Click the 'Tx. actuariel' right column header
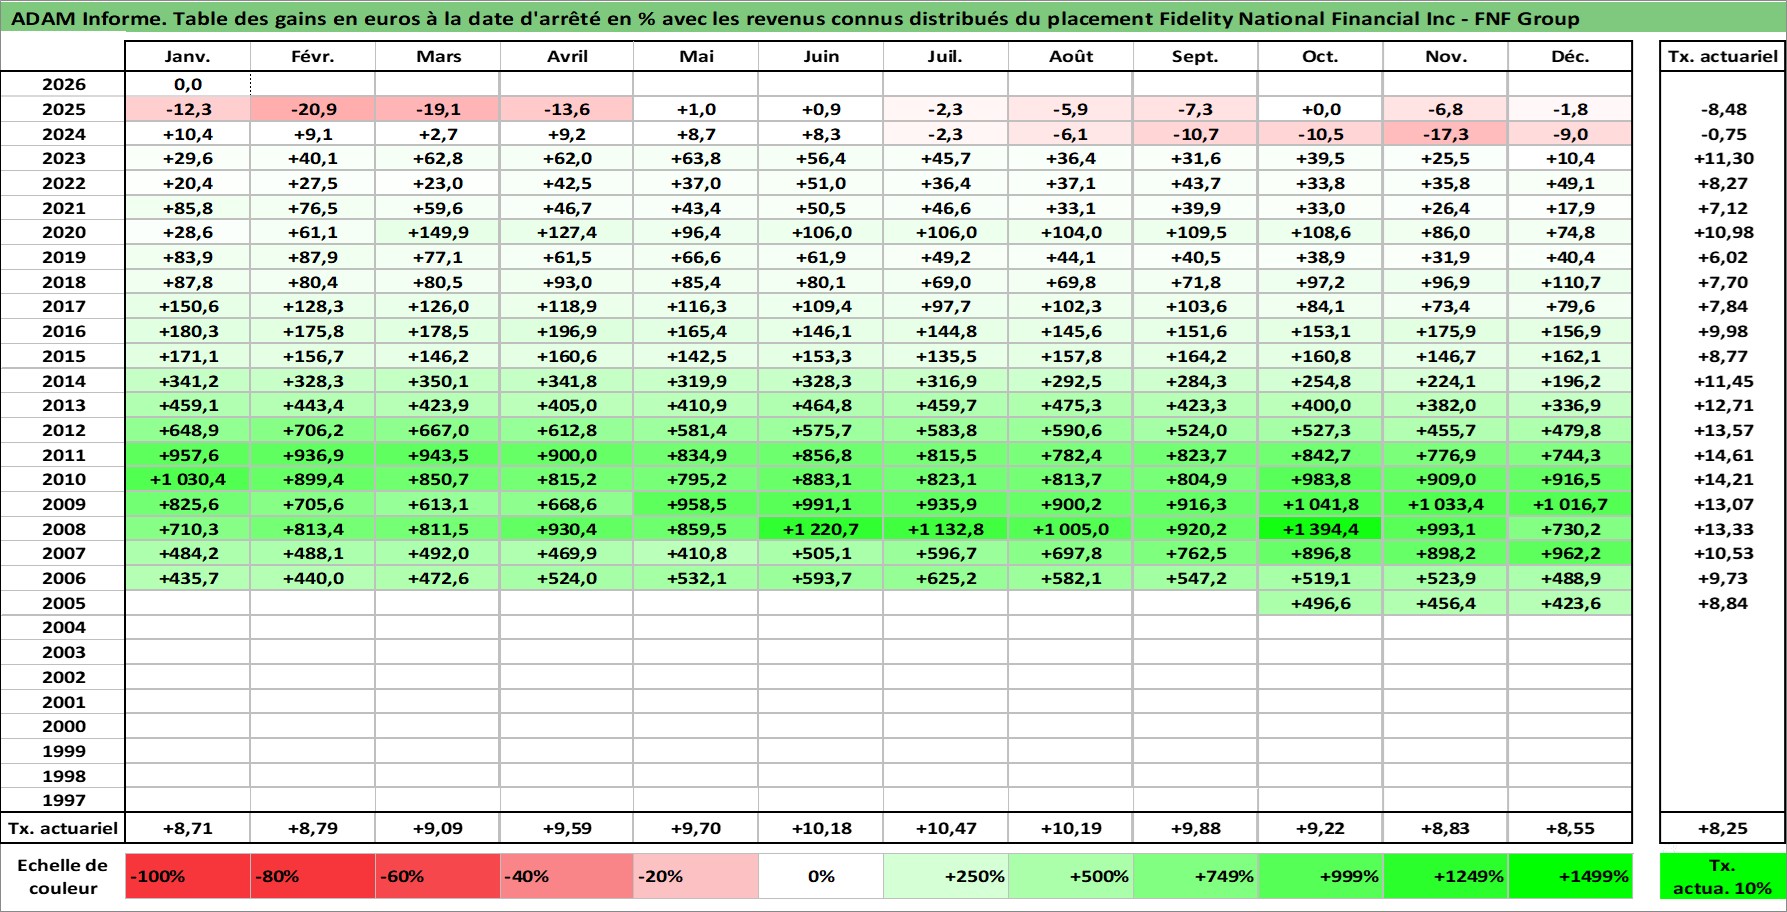1787x912 pixels. [1722, 57]
